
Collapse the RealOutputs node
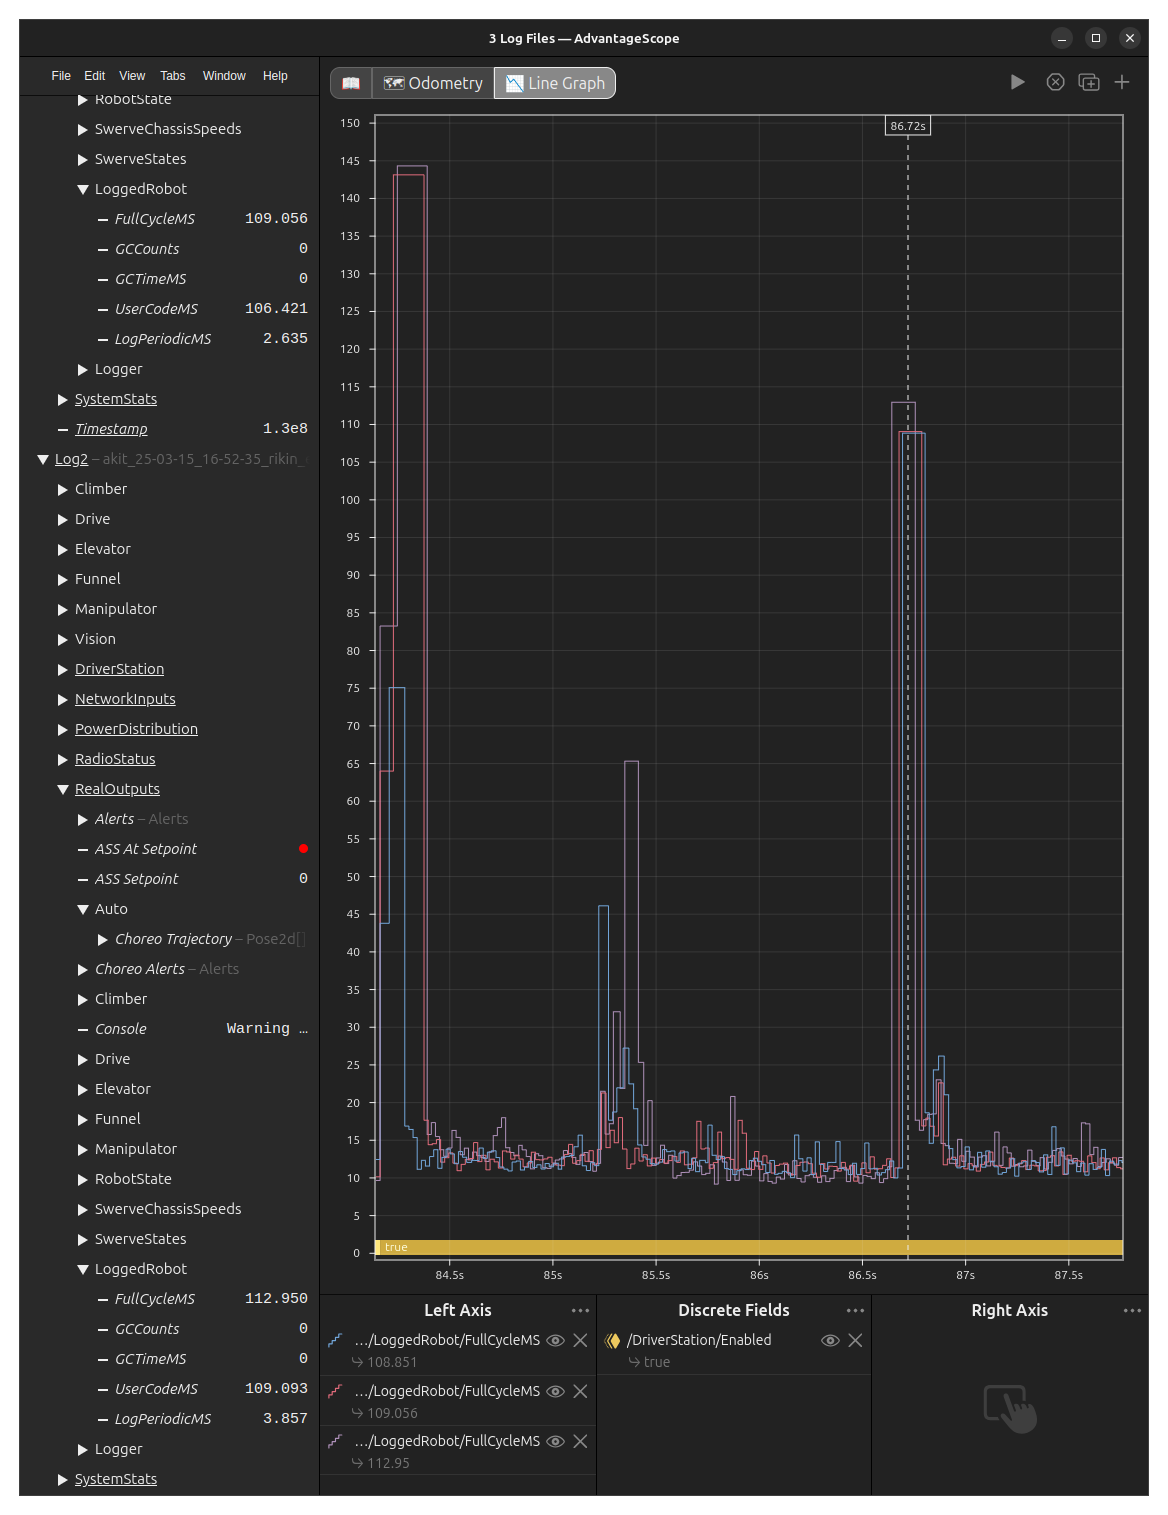(63, 789)
